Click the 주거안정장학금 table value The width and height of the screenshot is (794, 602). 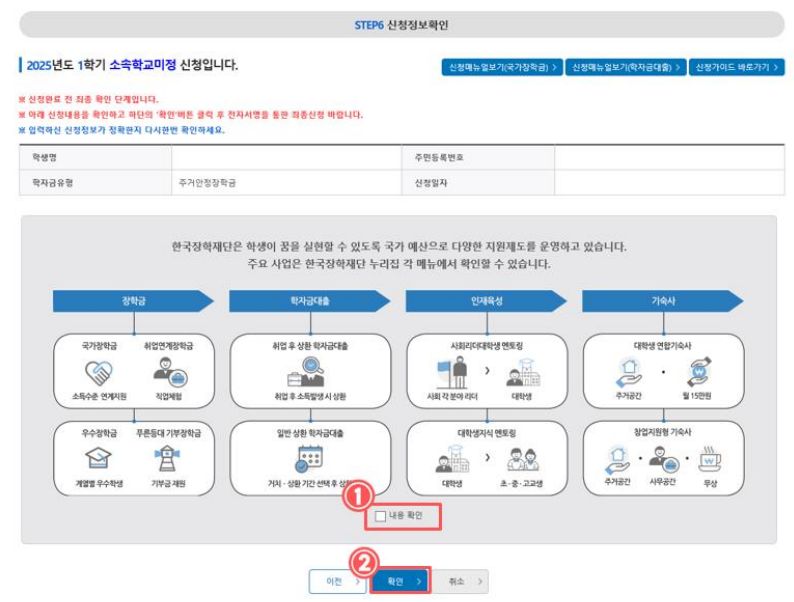pyautogui.click(x=207, y=183)
